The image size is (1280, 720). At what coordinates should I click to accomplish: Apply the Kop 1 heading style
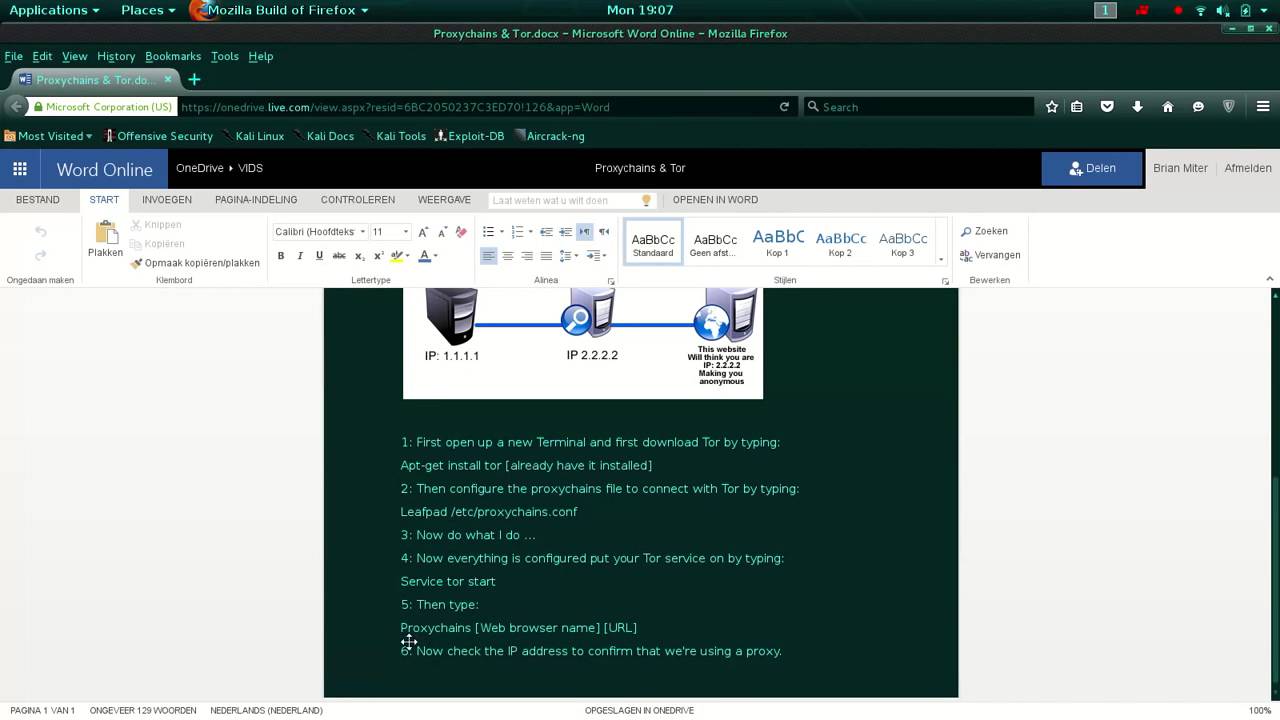777,241
